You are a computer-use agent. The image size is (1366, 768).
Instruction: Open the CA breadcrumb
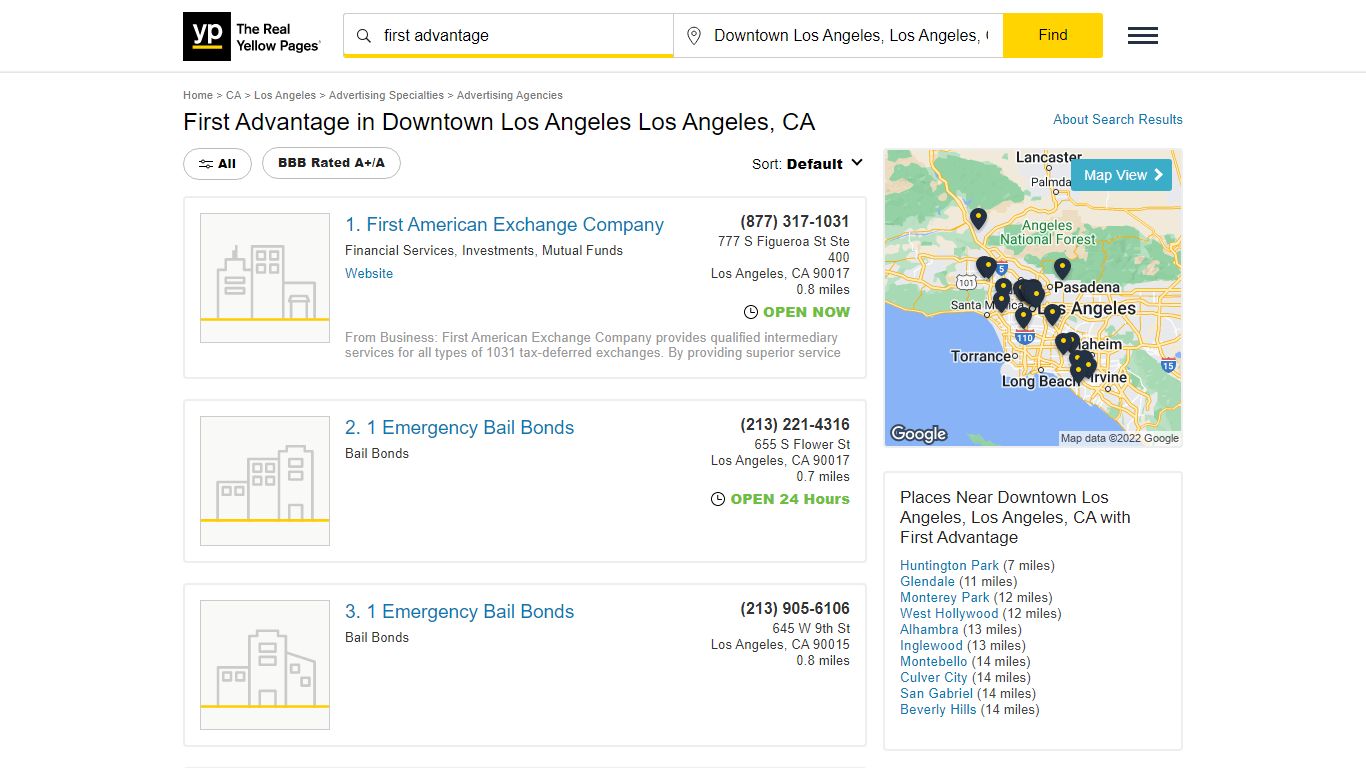(233, 95)
